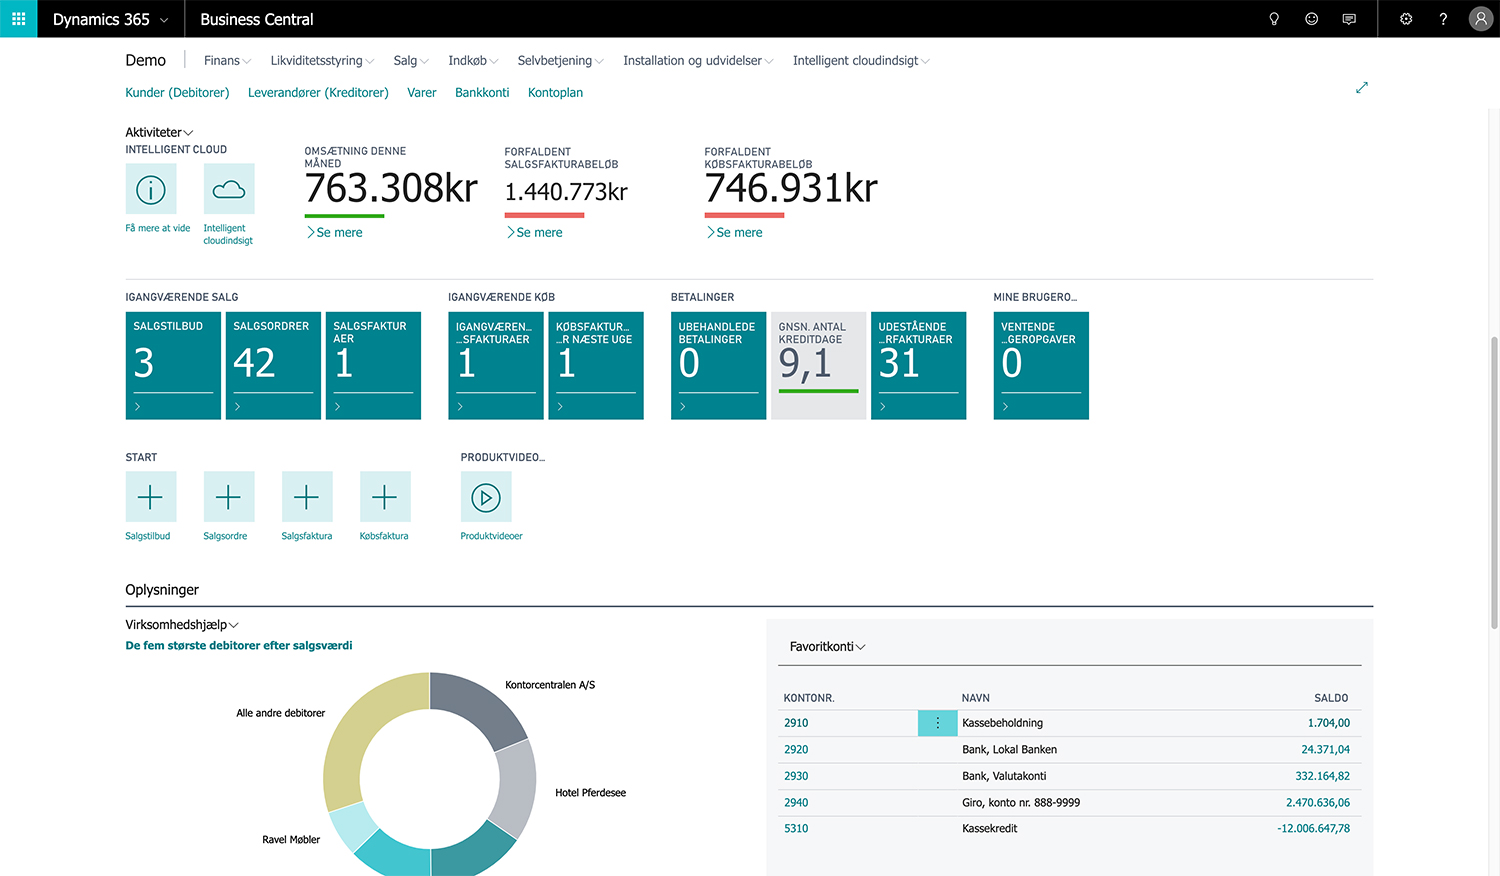
Task: Create a new Købsfaktura via plus icon
Action: (x=385, y=497)
